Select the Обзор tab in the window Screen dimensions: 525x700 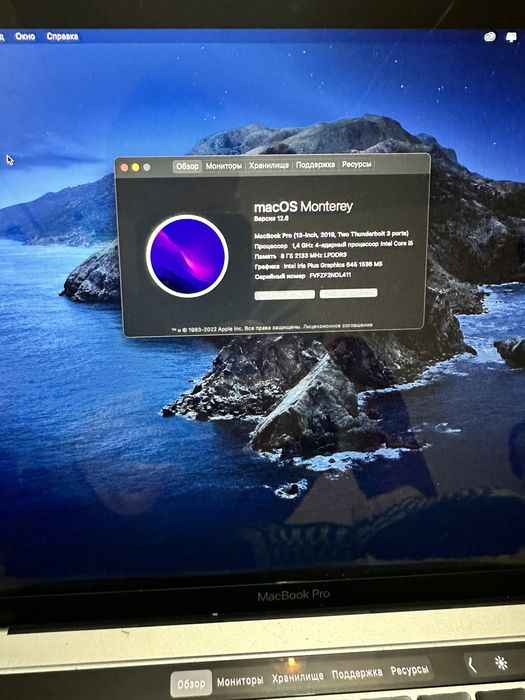[187, 166]
